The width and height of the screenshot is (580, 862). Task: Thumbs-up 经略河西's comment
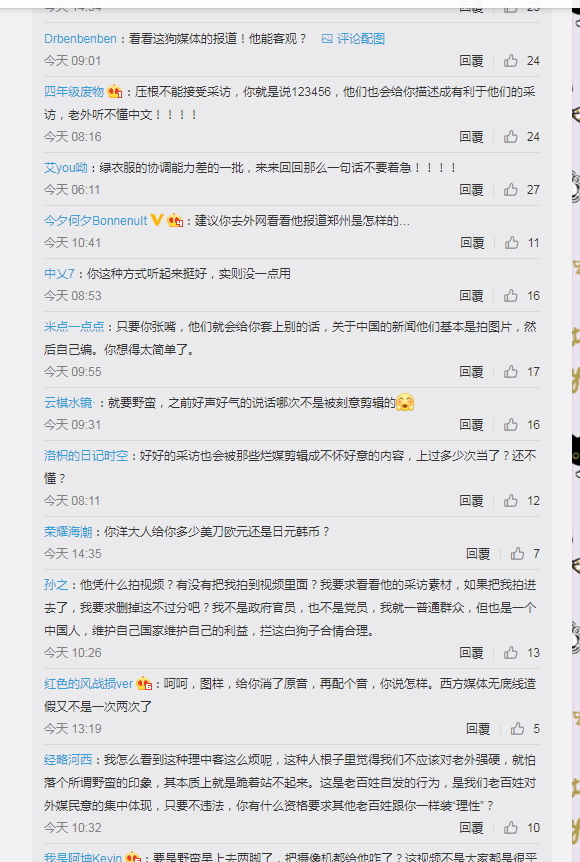point(511,827)
